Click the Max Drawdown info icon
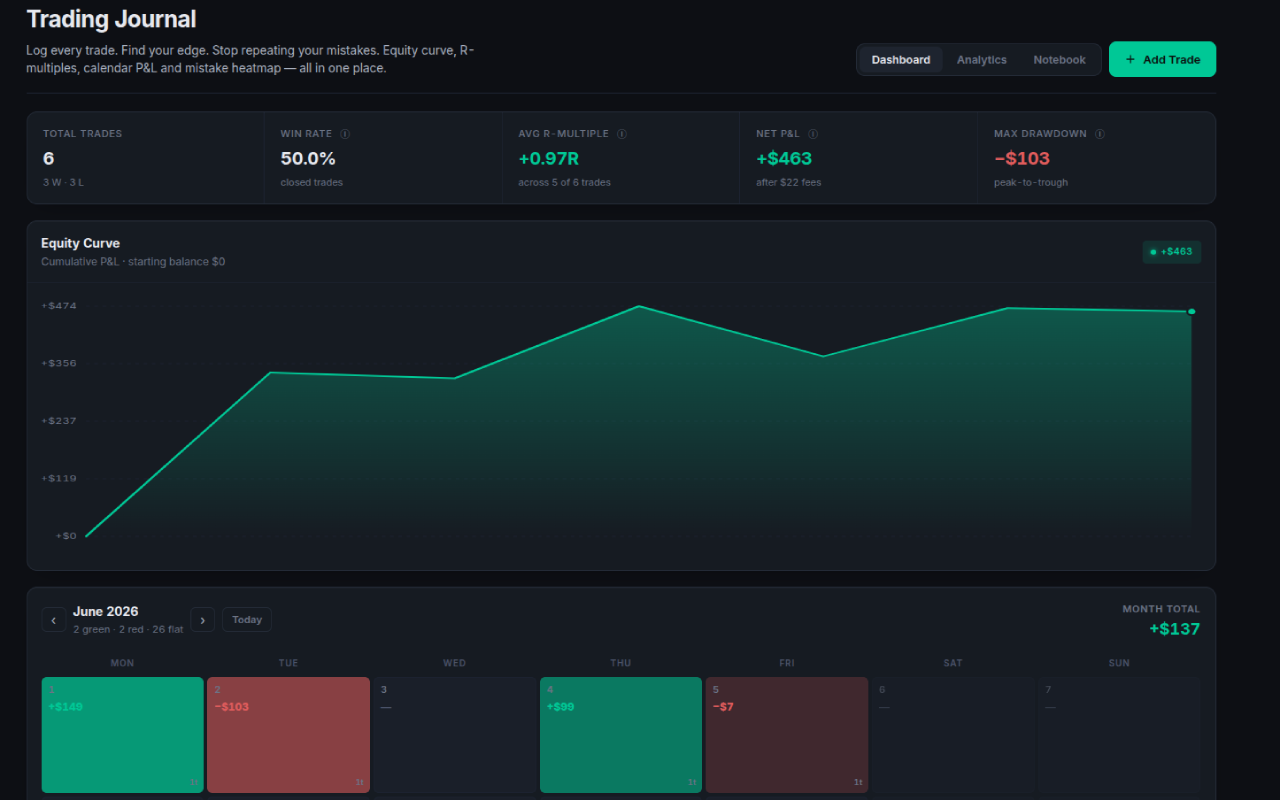This screenshot has height=800, width=1280. [x=1099, y=134]
